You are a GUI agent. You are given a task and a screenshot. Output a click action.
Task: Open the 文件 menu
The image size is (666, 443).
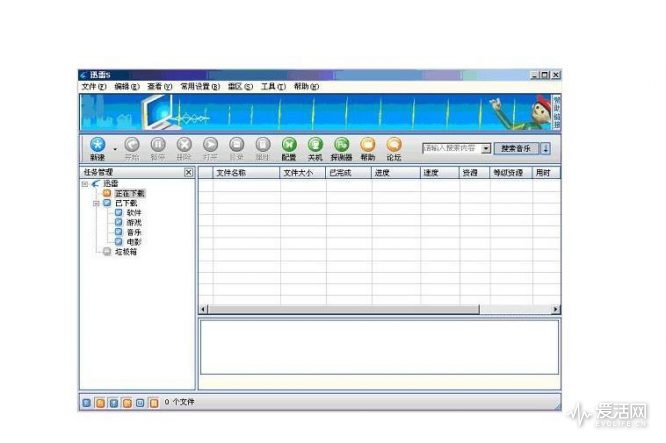pyautogui.click(x=93, y=87)
